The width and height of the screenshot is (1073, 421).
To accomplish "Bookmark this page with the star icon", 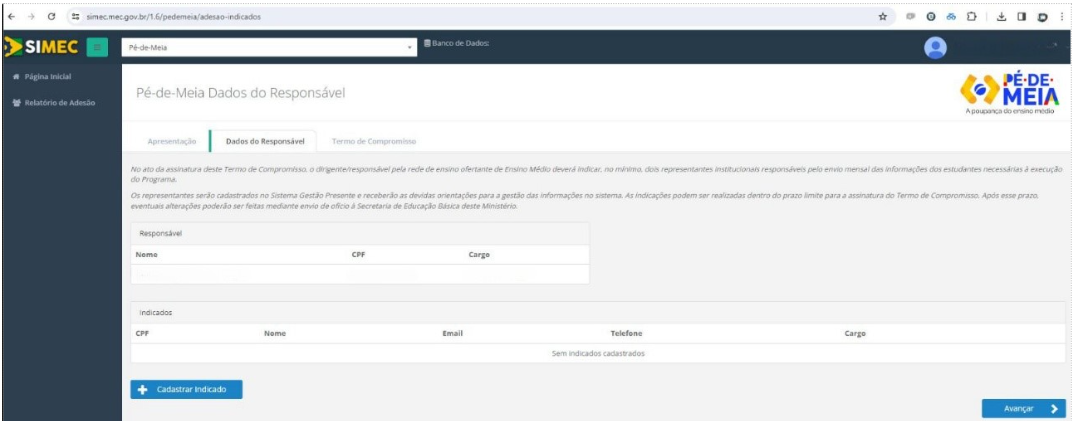I will [x=883, y=16].
